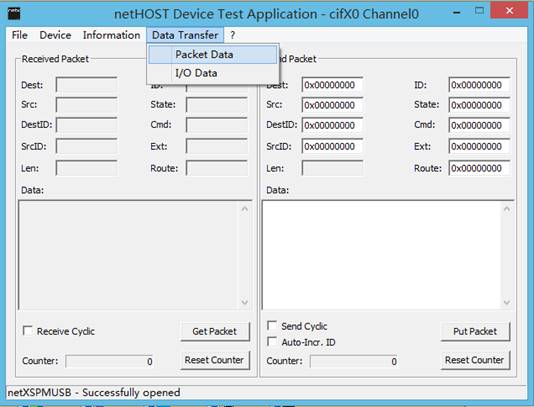
Task: Click the Received Packet Dest field
Action: pyautogui.click(x=87, y=85)
